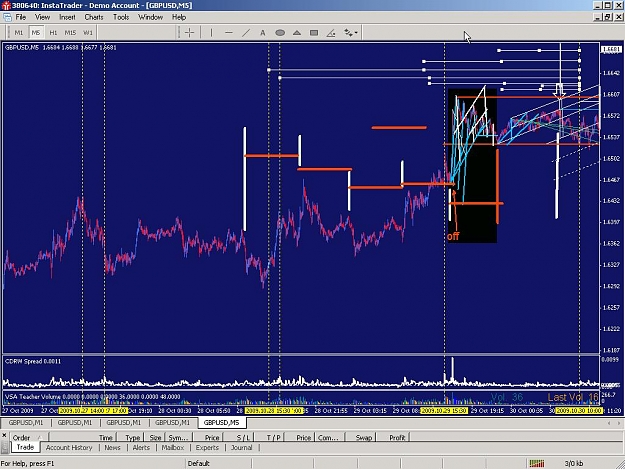Open the Help menu
The image size is (625, 469).
coord(179,17)
